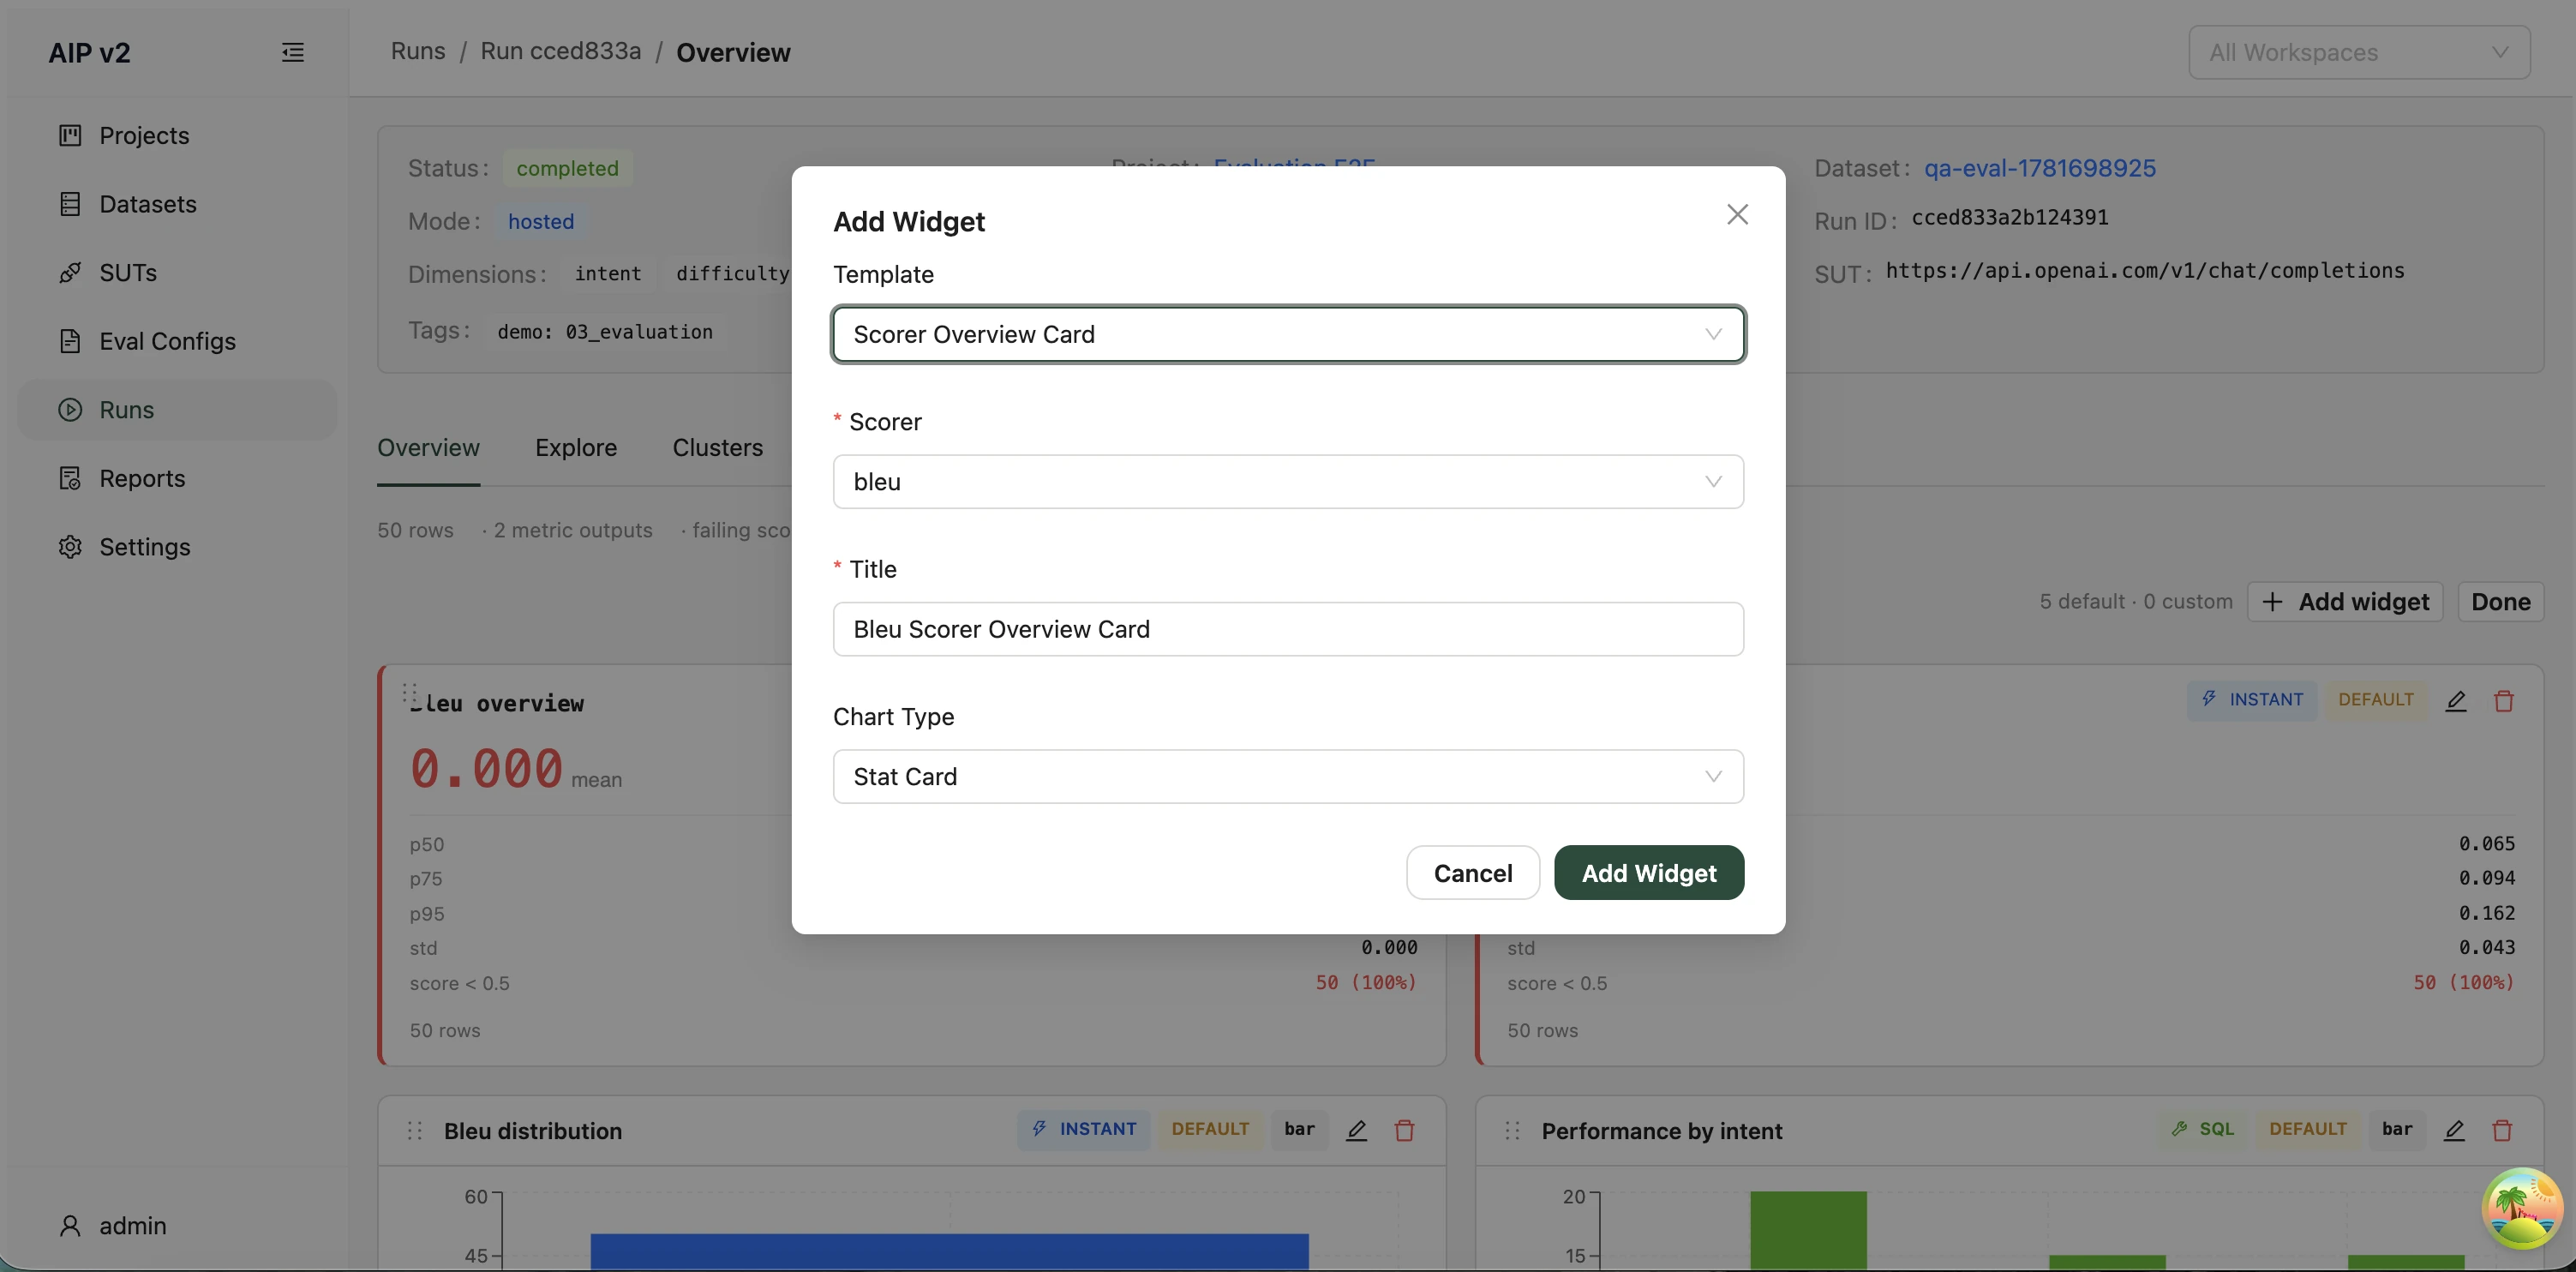
Task: Click the intent dimension tag
Action: (607, 273)
